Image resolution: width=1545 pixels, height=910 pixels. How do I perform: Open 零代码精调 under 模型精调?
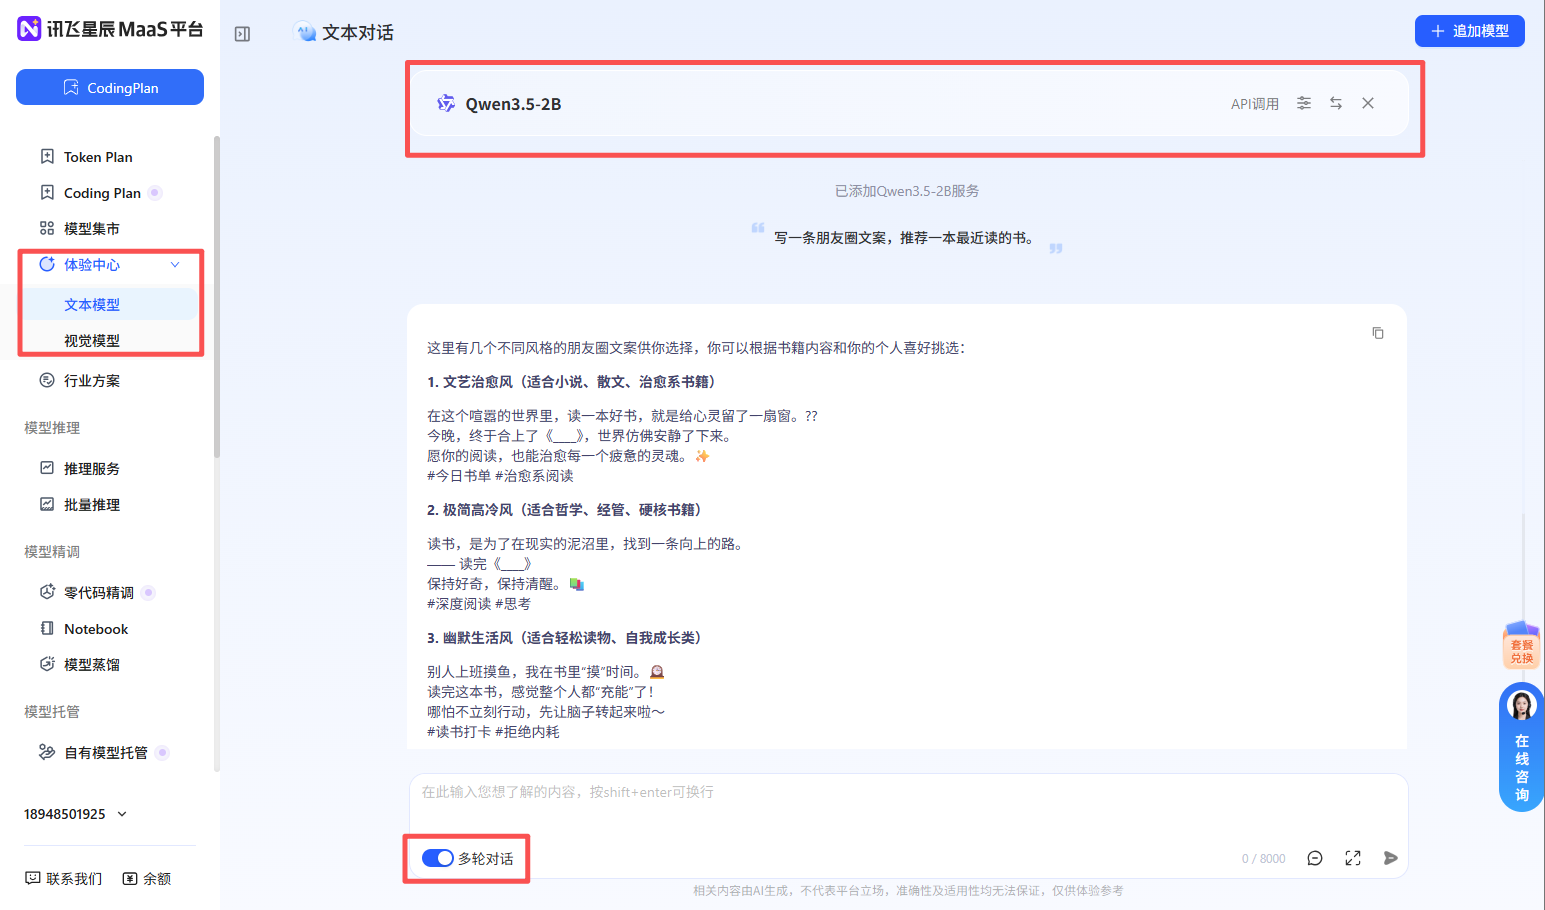(x=99, y=593)
